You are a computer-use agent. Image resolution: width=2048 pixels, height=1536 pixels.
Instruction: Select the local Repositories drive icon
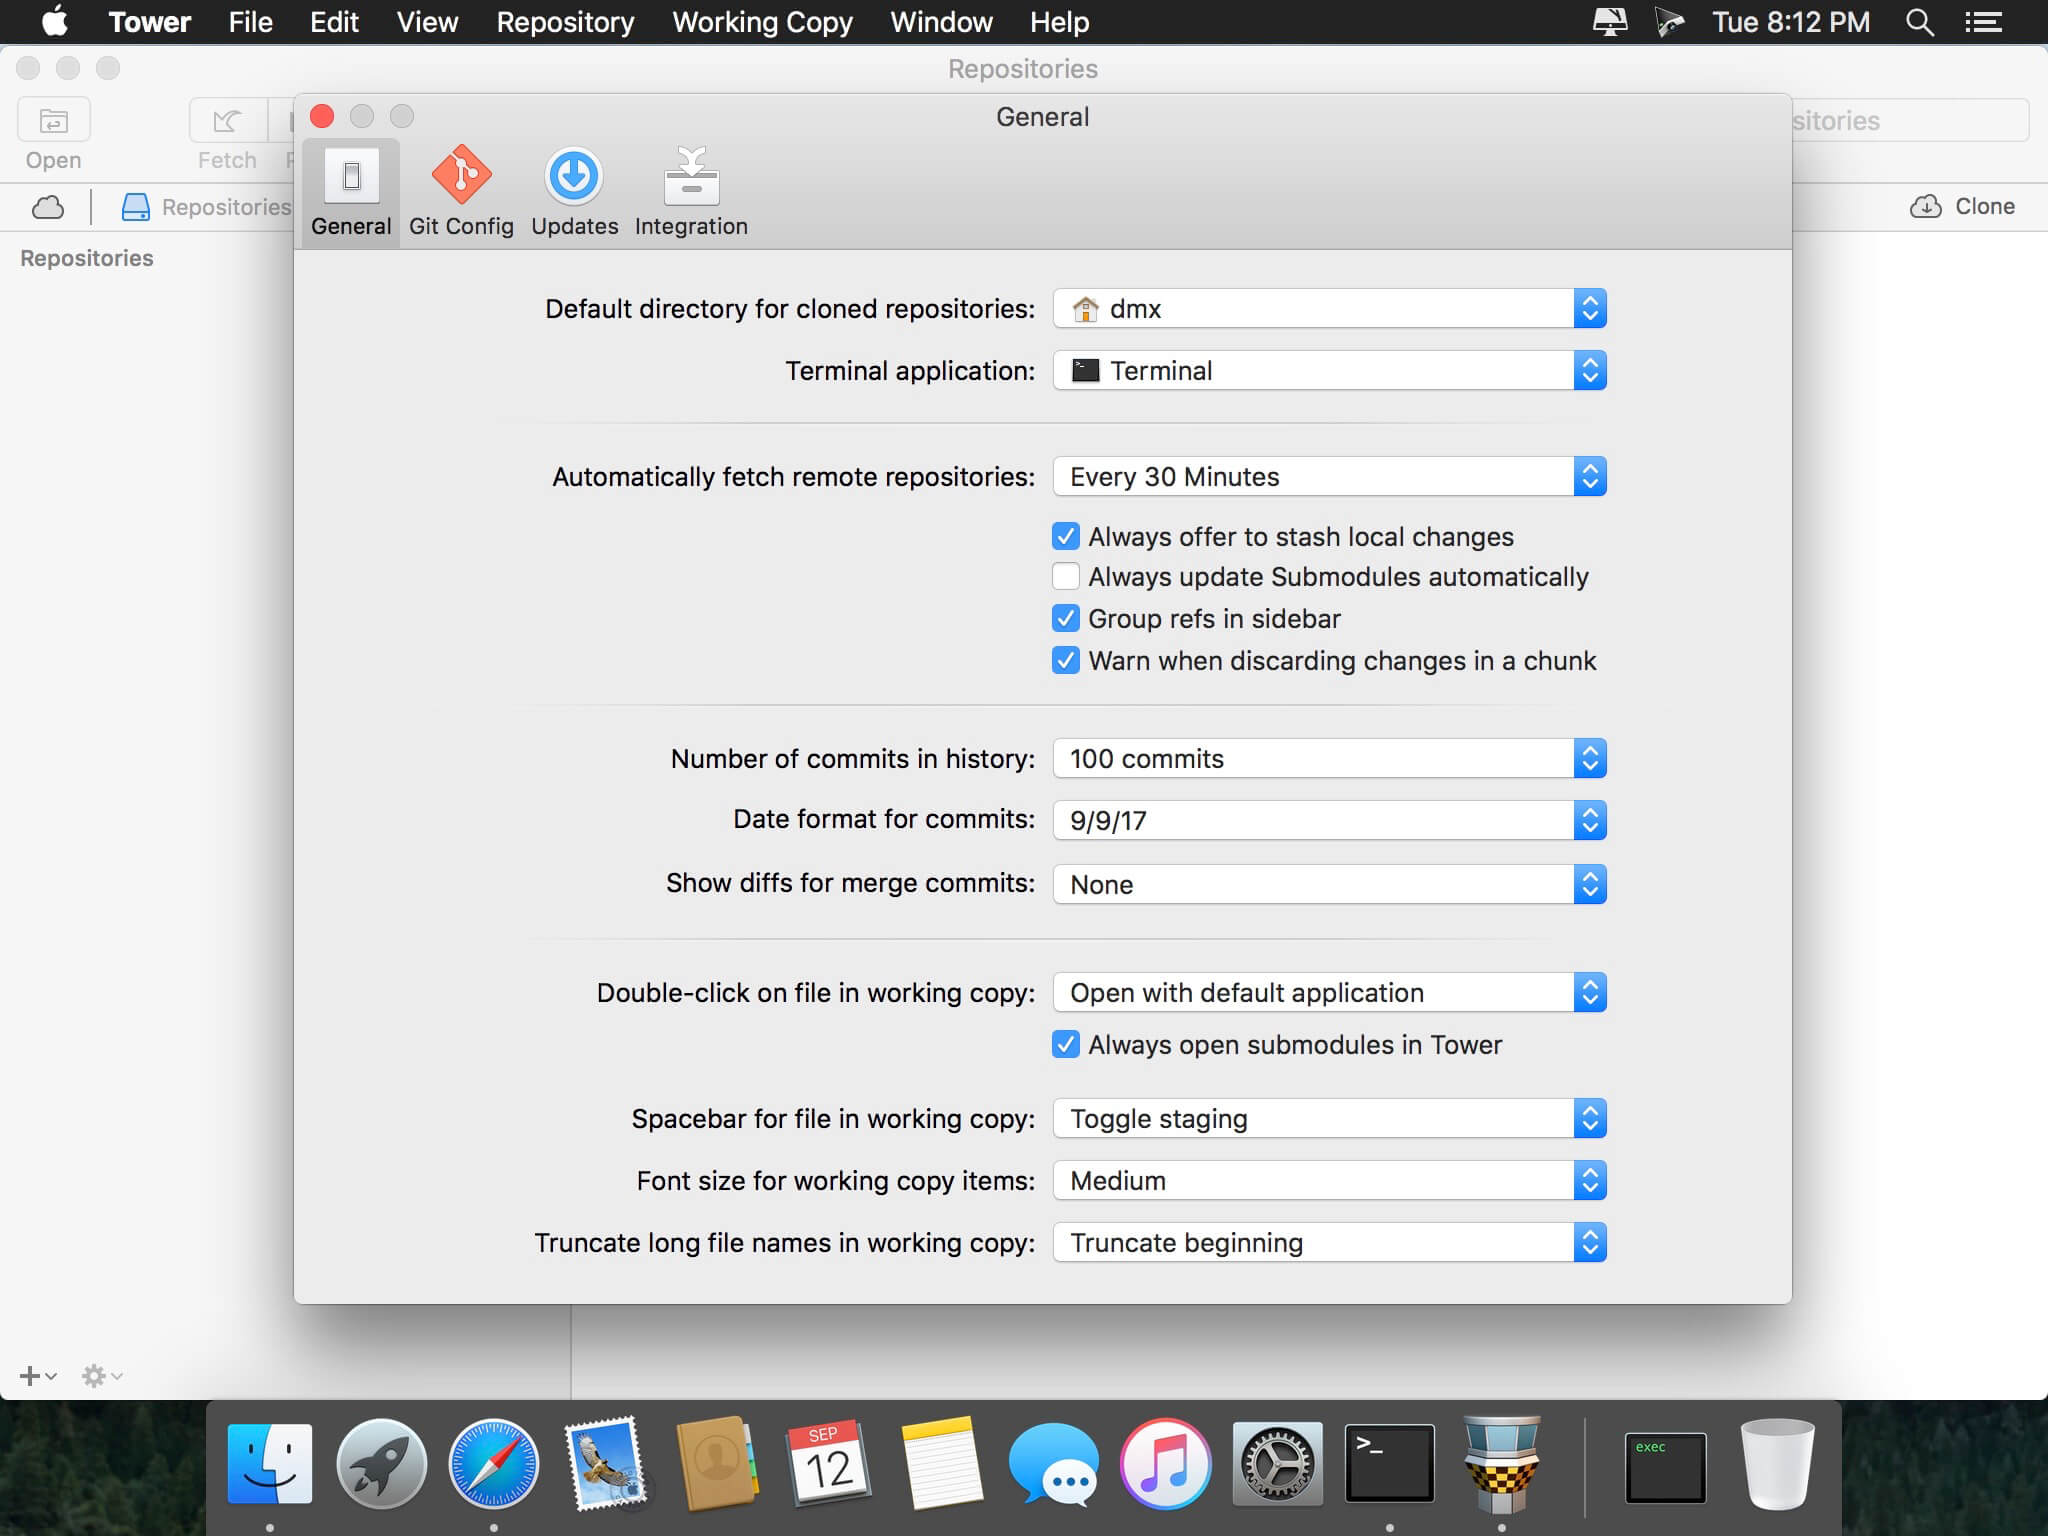click(135, 207)
